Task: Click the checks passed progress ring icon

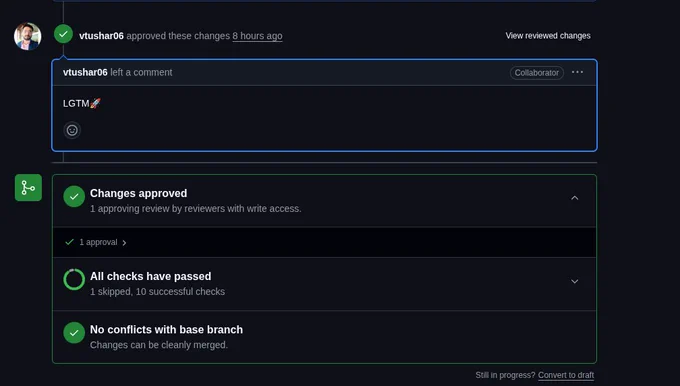Action: tap(74, 279)
